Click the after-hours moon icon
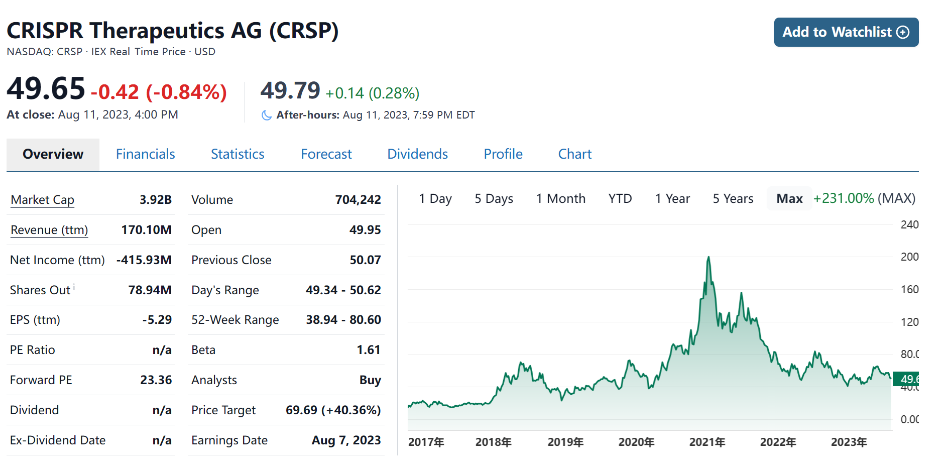 click(266, 115)
